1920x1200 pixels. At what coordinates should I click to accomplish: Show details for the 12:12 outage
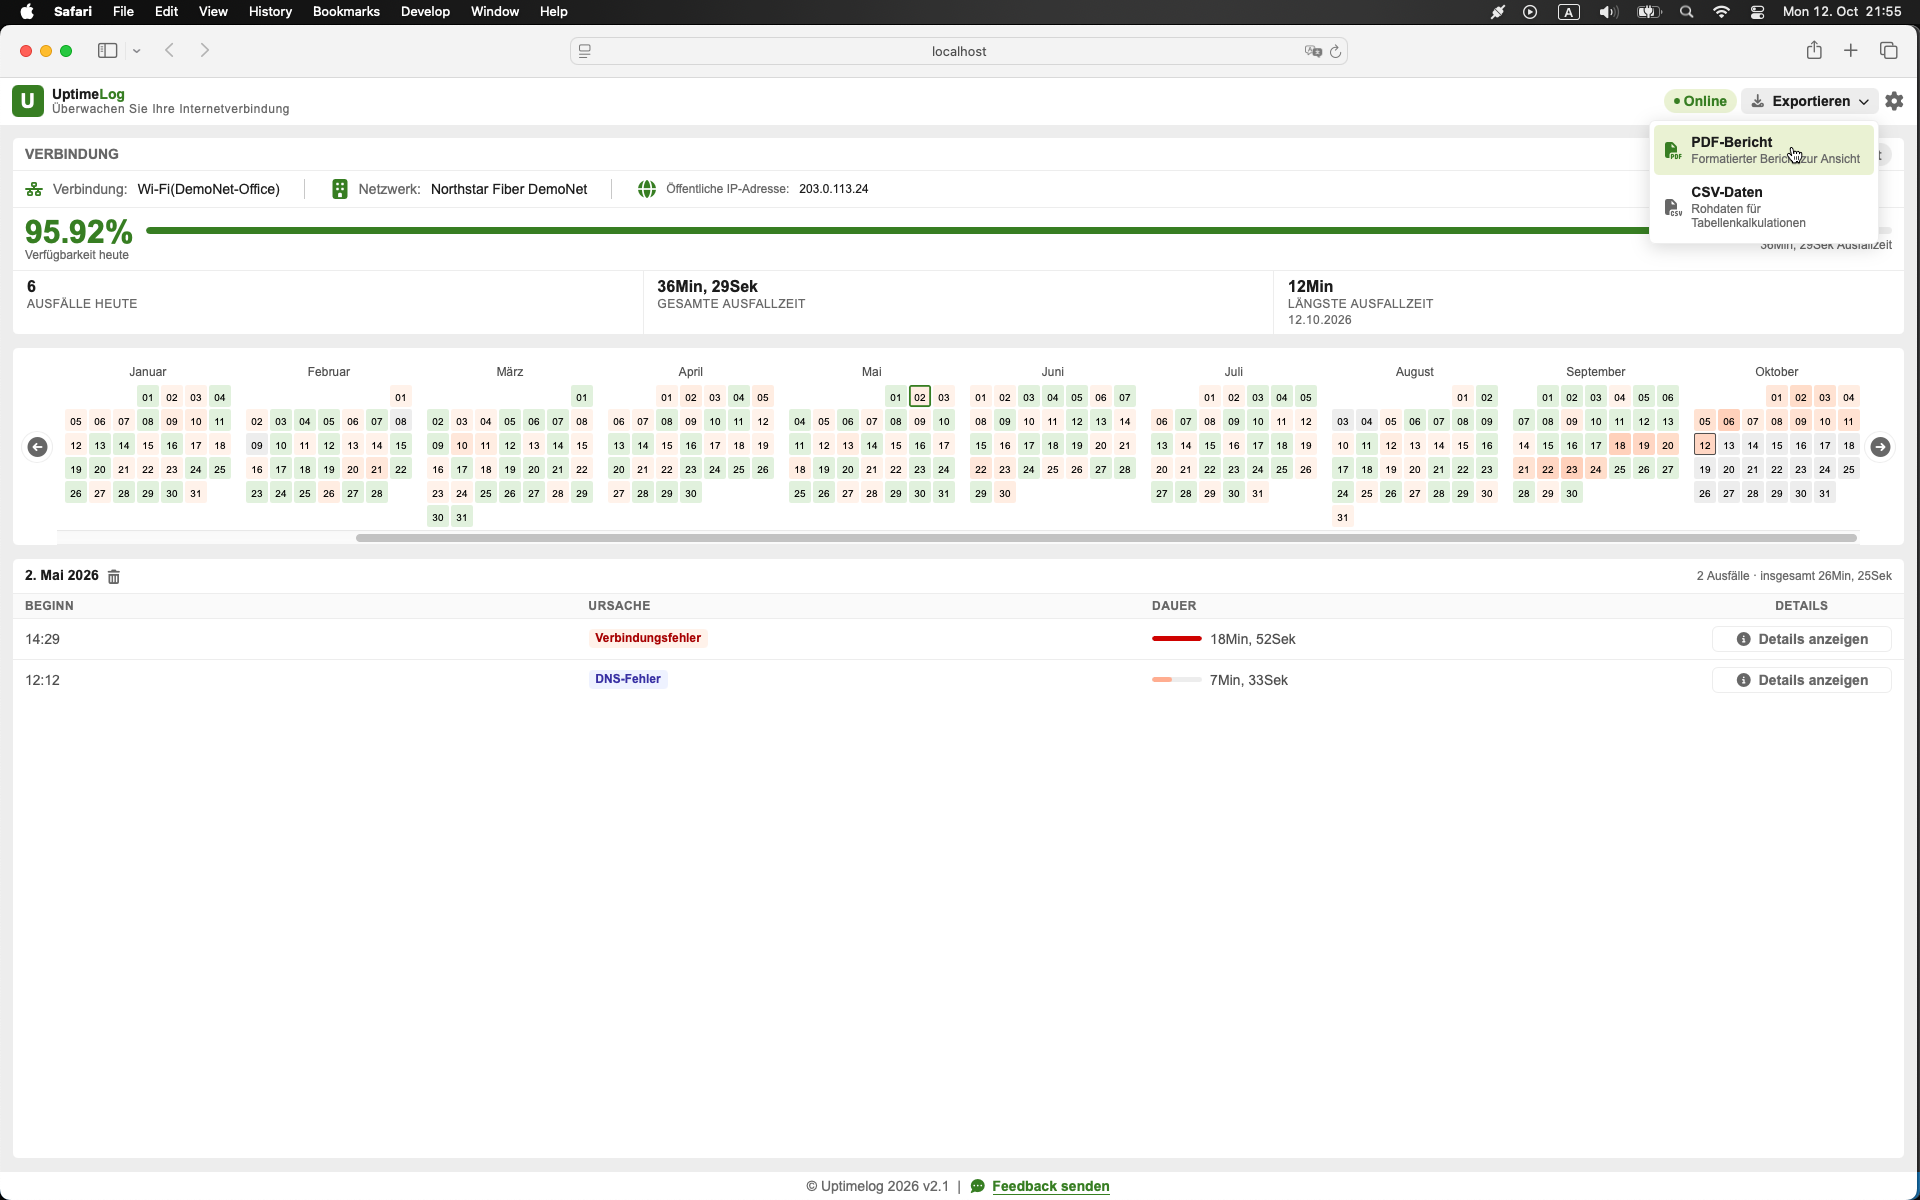click(1802, 680)
